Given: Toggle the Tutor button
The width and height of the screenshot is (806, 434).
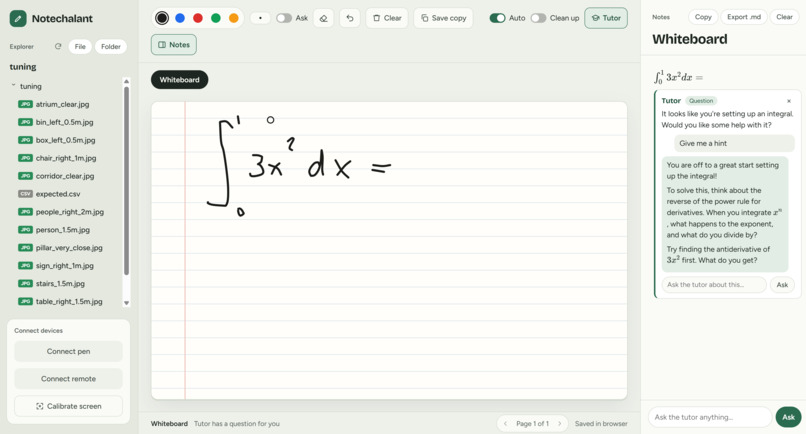Looking at the screenshot, I should 606,18.
